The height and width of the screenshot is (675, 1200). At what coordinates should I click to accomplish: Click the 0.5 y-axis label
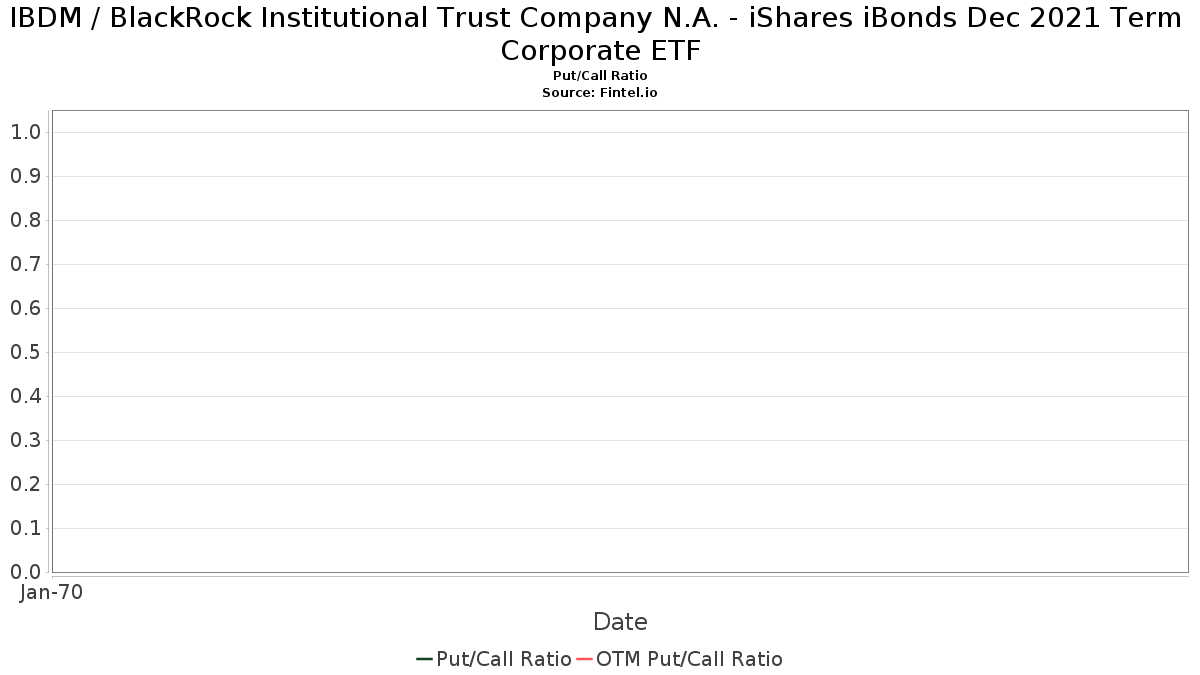(x=25, y=352)
